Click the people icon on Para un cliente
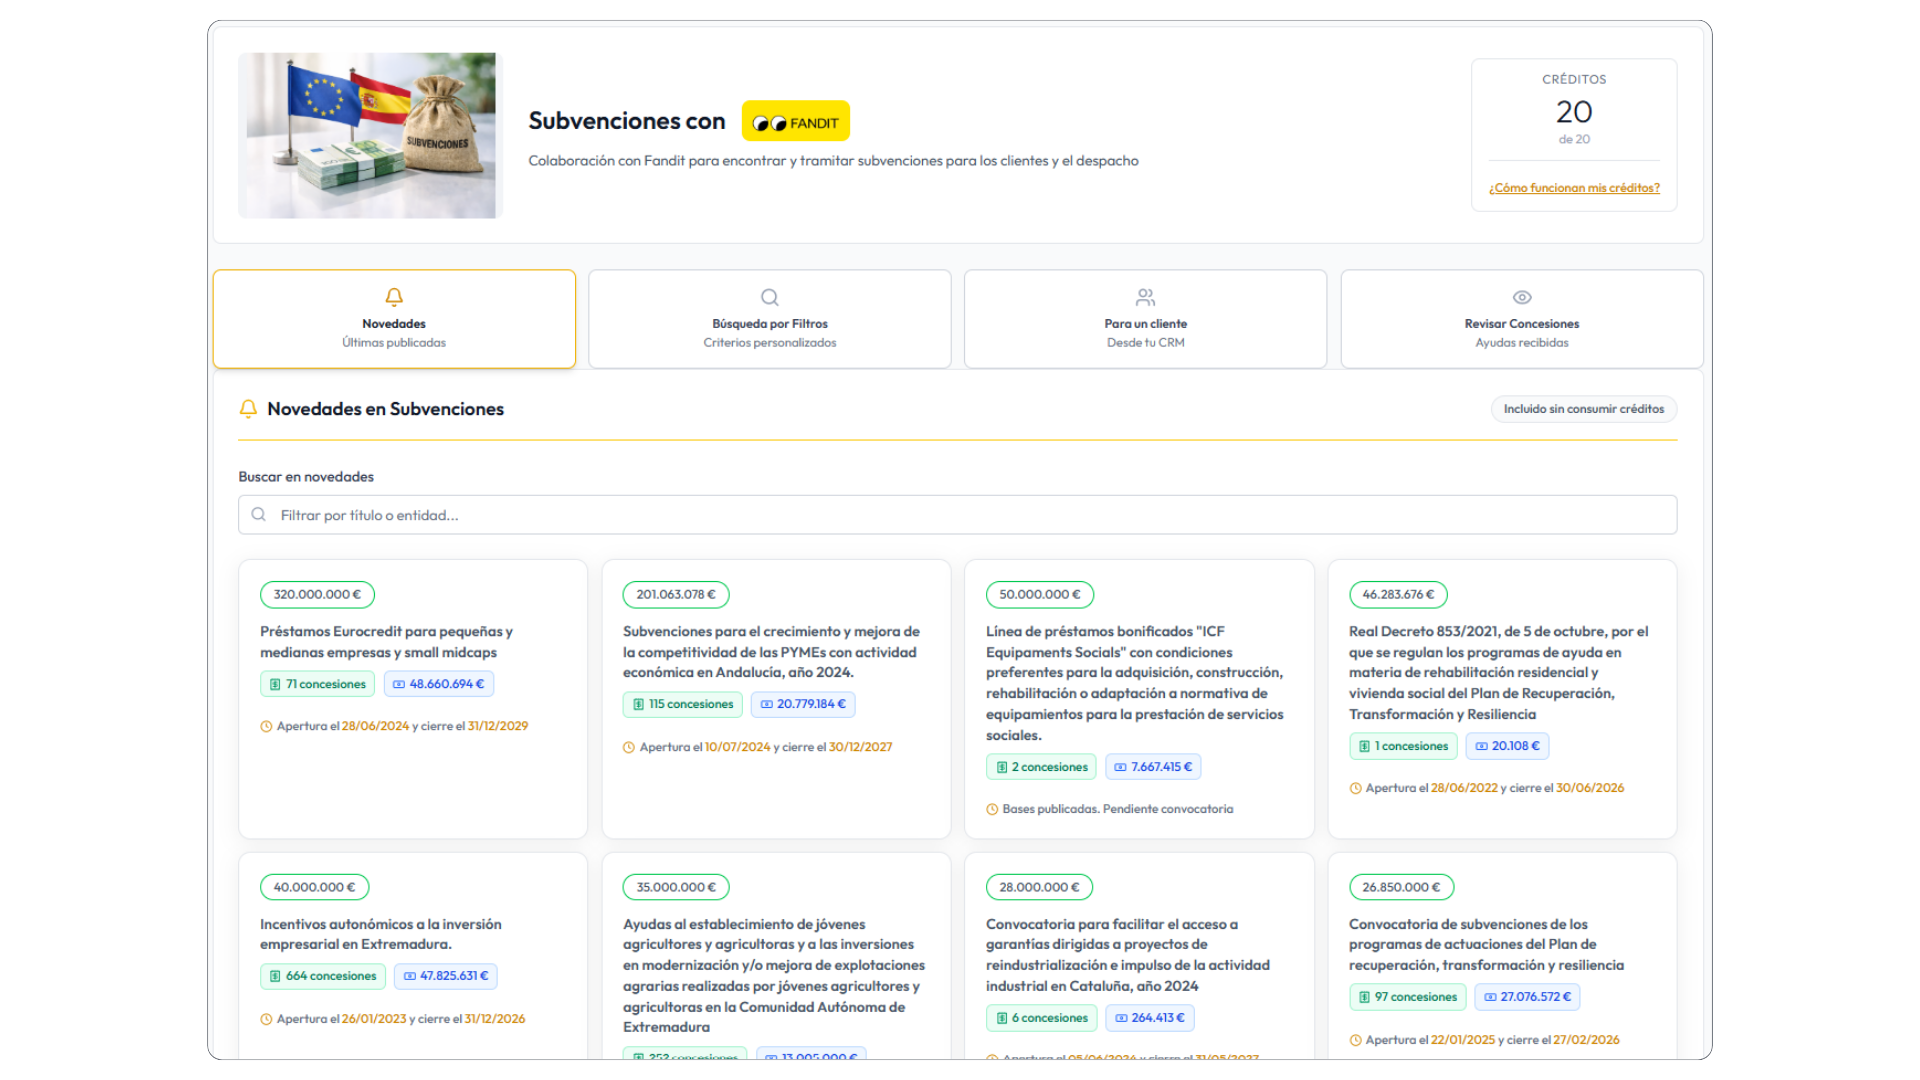Viewport: 1920px width, 1080px height. coord(1145,297)
